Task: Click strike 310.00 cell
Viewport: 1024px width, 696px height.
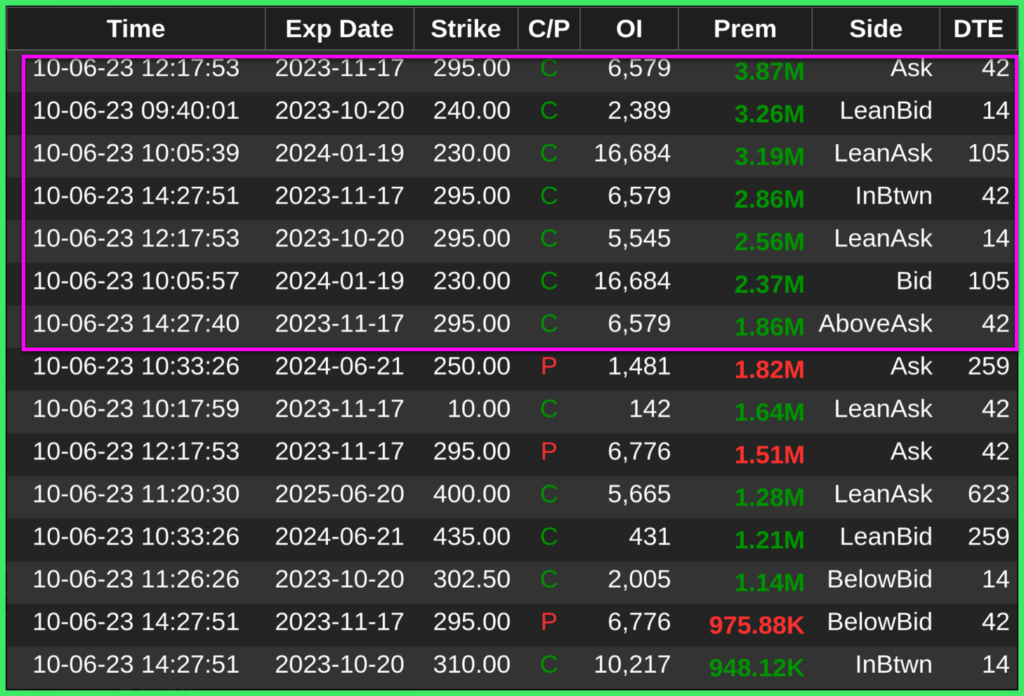Action: [472, 664]
